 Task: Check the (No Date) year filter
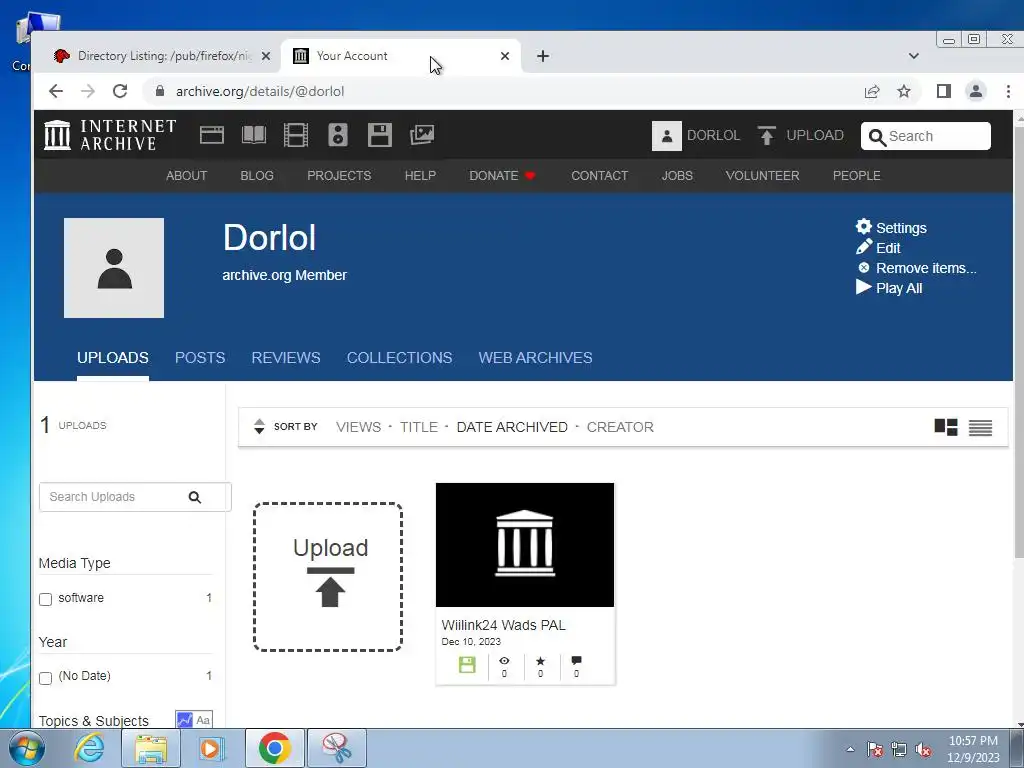45,678
